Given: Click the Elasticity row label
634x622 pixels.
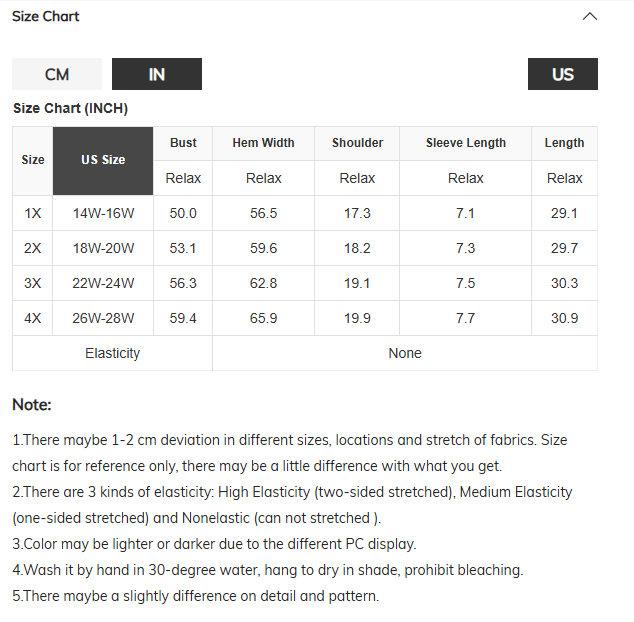Looking at the screenshot, I should [x=112, y=353].
